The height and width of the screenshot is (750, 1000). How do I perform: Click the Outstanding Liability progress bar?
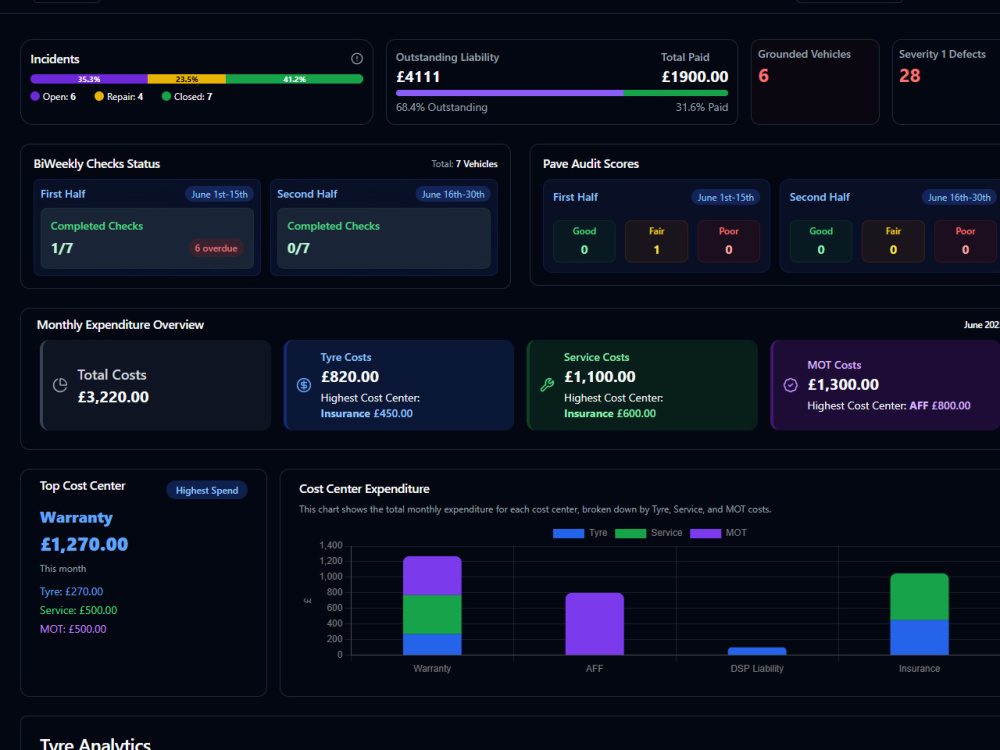[x=562, y=93]
